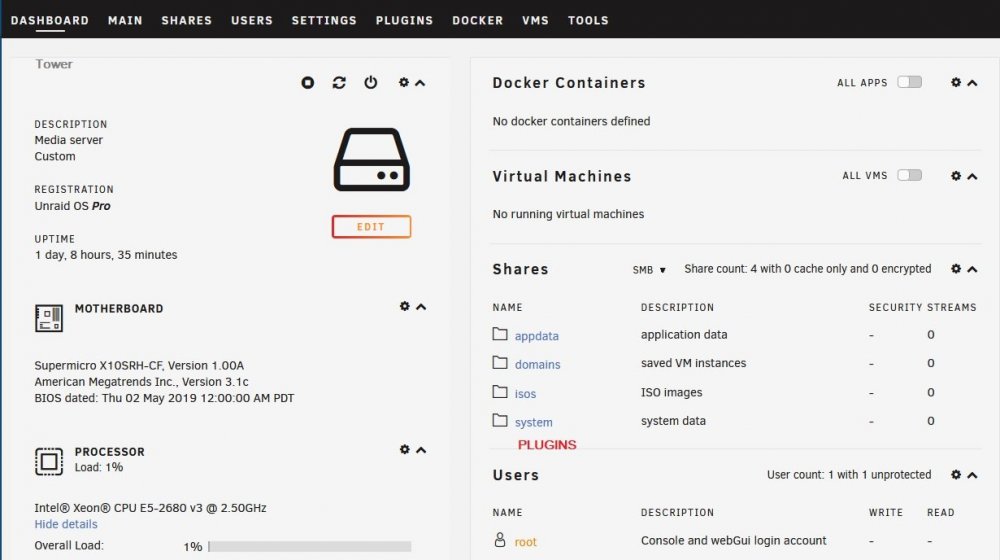Viewport: 1000px width, 560px height.
Task: Open the appdata share link
Action: 536,336
